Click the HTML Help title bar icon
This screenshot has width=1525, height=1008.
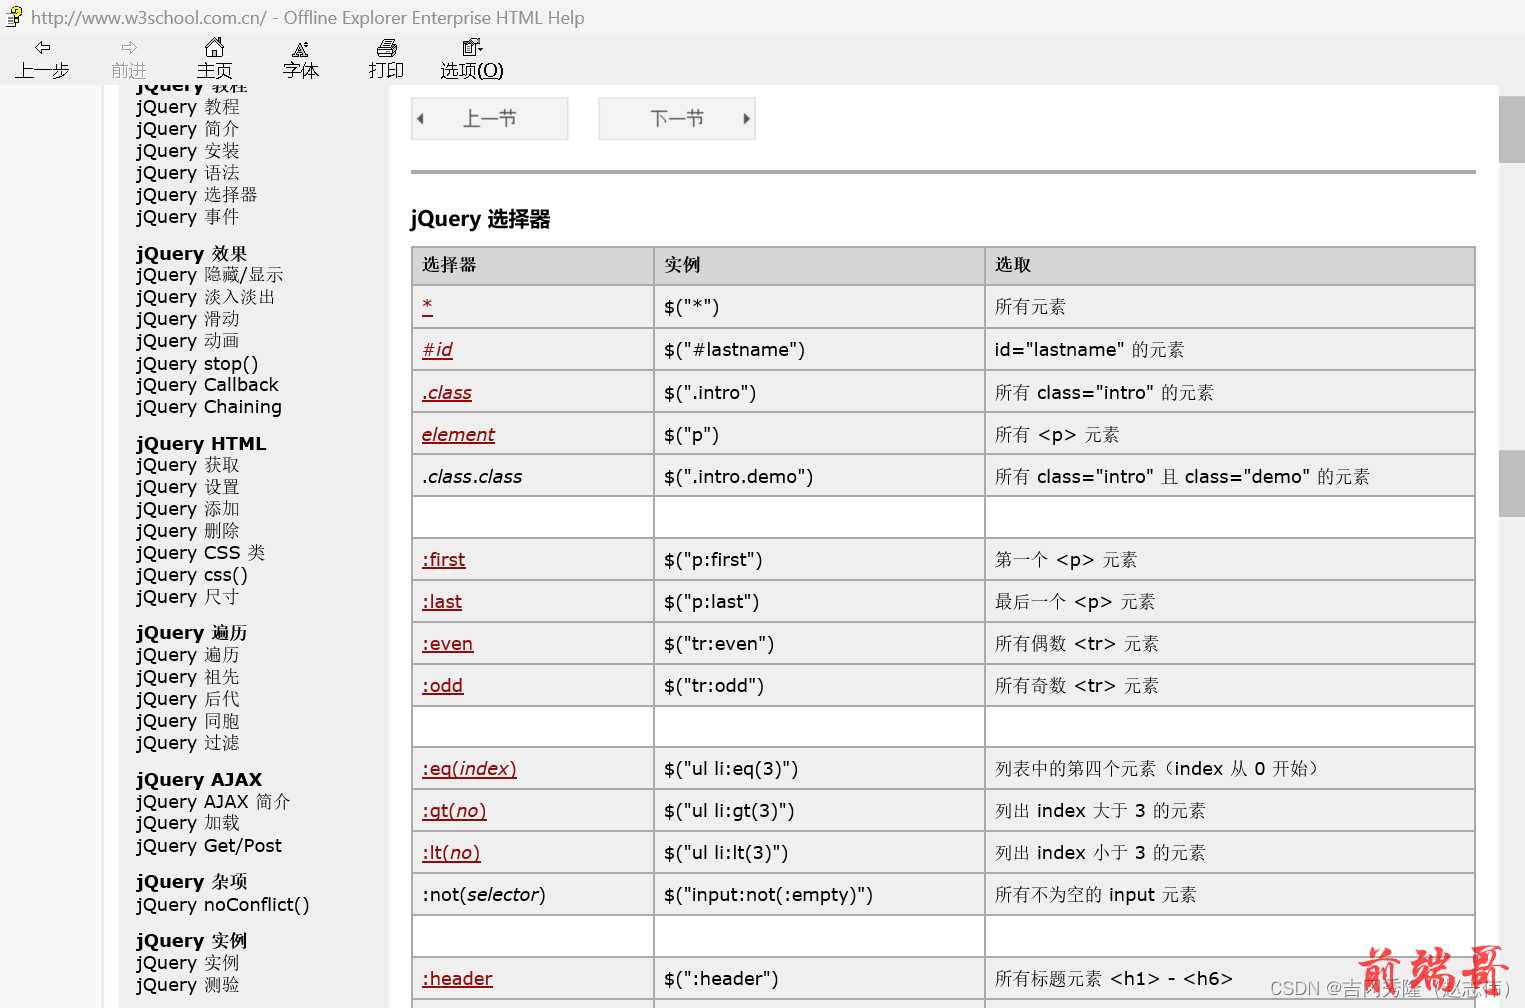(14, 16)
